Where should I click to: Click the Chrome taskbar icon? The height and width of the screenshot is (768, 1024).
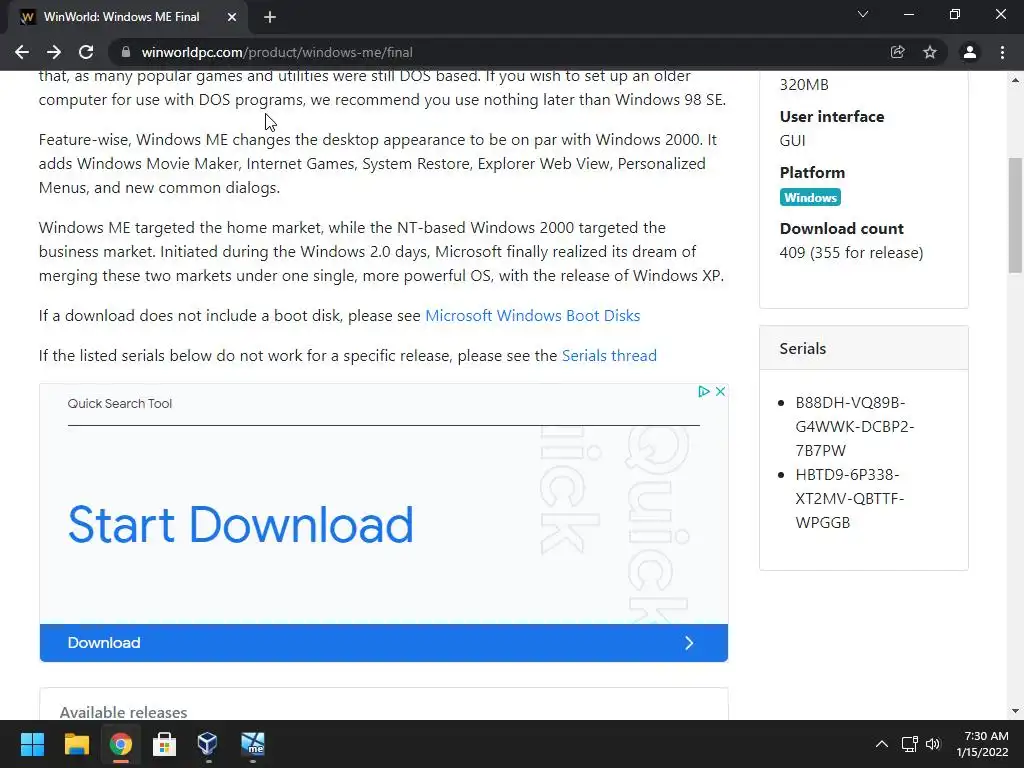coord(120,744)
